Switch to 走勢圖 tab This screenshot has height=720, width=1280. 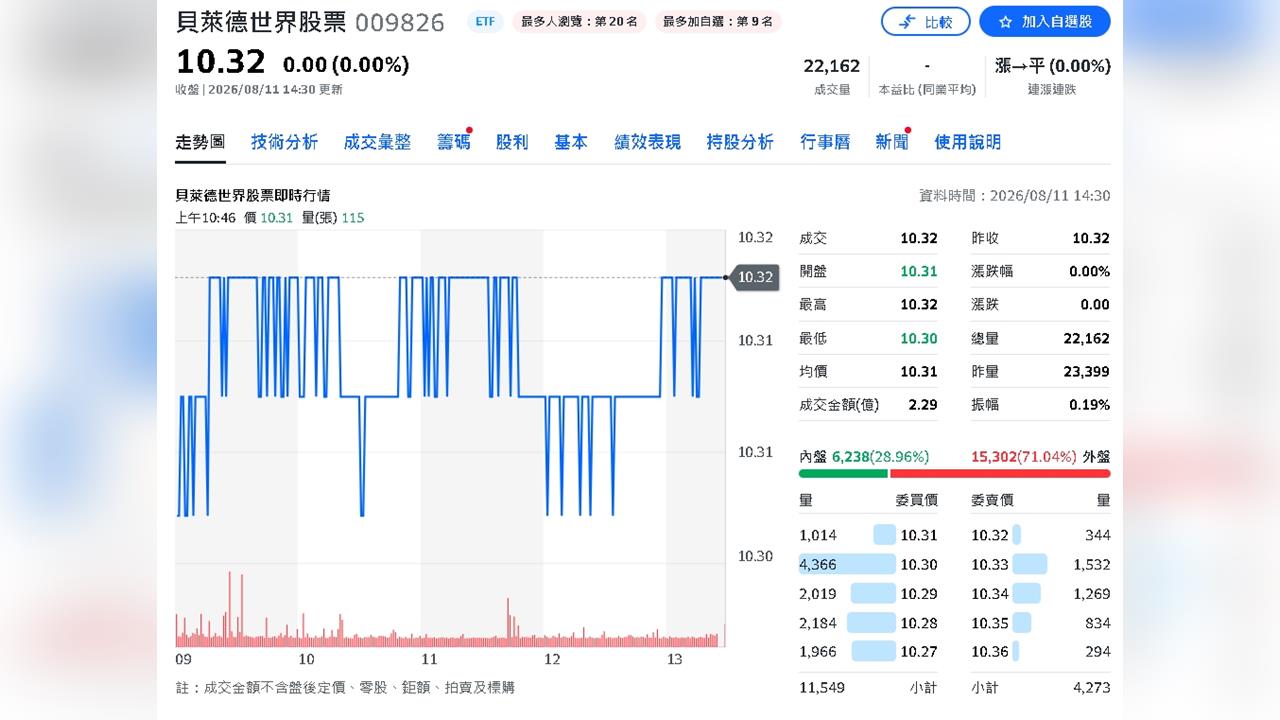tap(200, 142)
